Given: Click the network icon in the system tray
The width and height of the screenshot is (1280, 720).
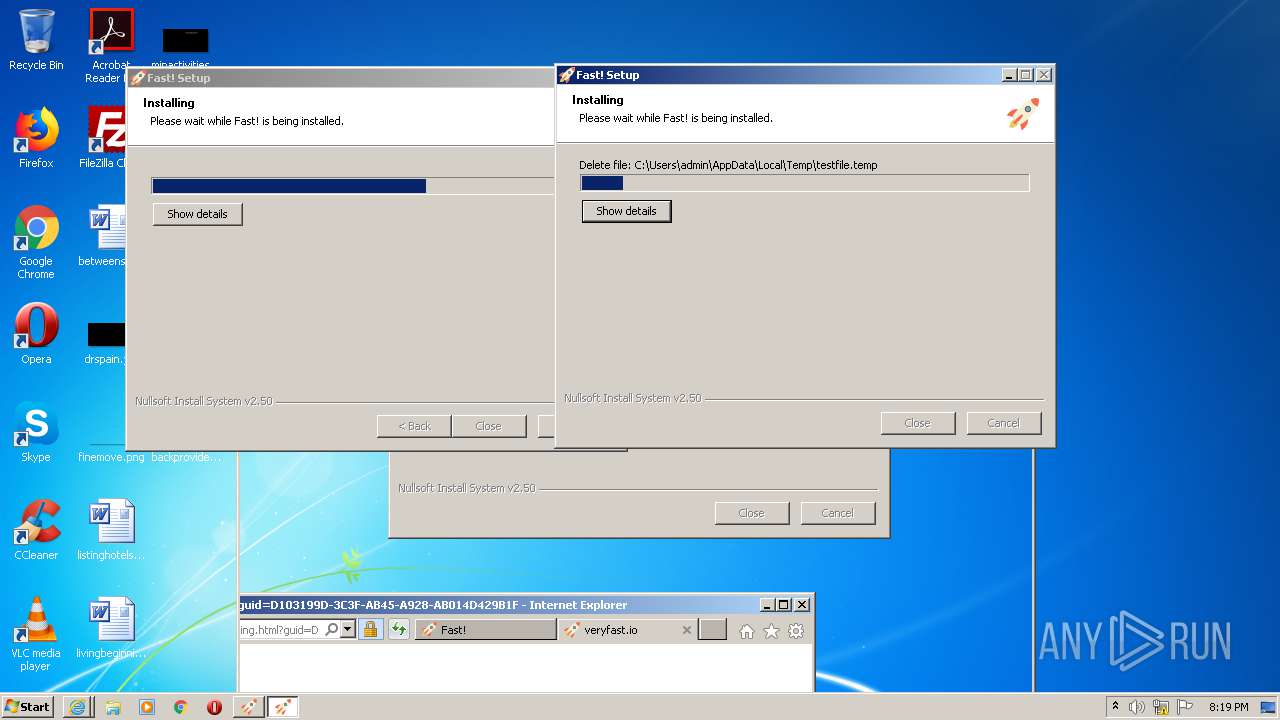Looking at the screenshot, I should (1161, 707).
